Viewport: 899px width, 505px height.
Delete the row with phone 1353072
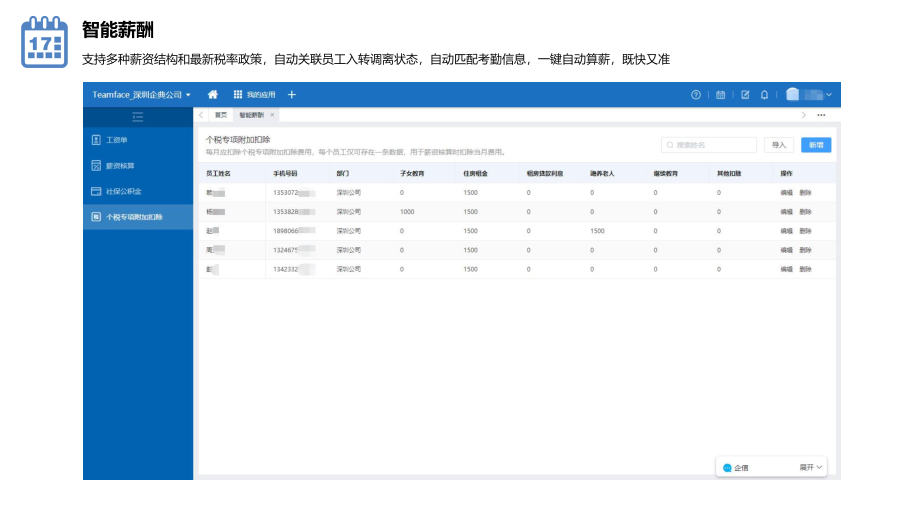coord(806,193)
